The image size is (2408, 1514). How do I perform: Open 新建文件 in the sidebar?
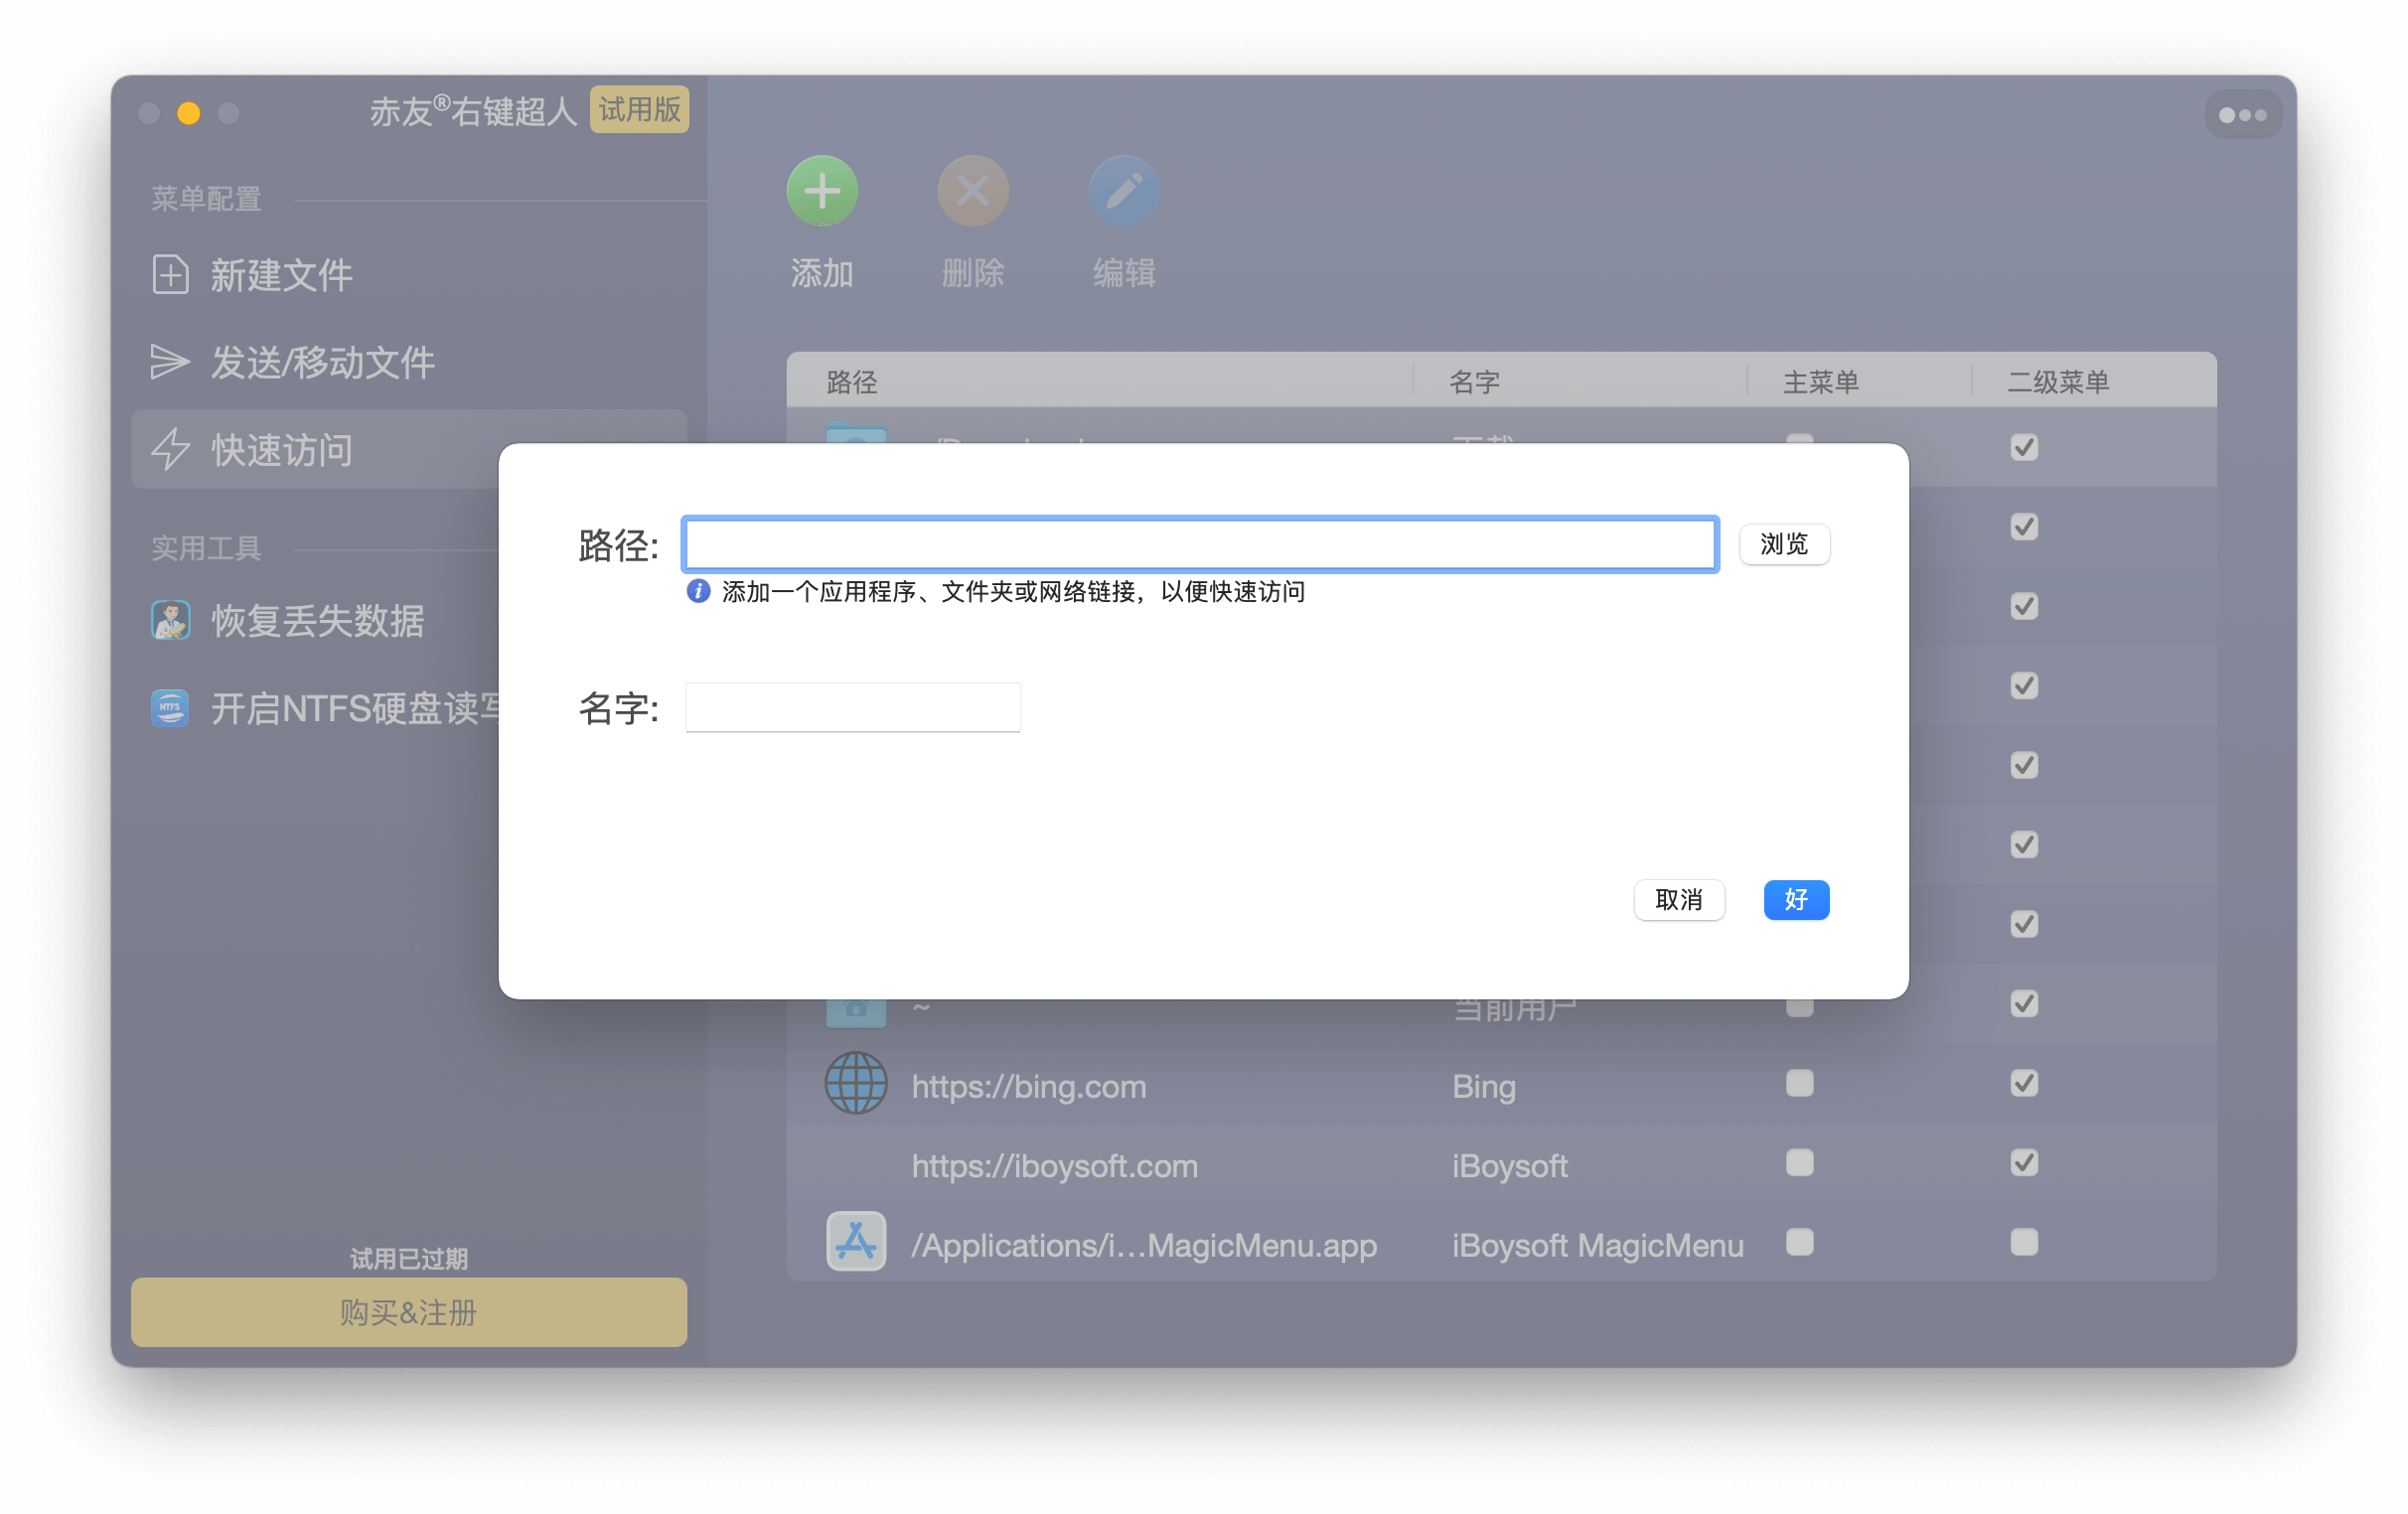(409, 275)
